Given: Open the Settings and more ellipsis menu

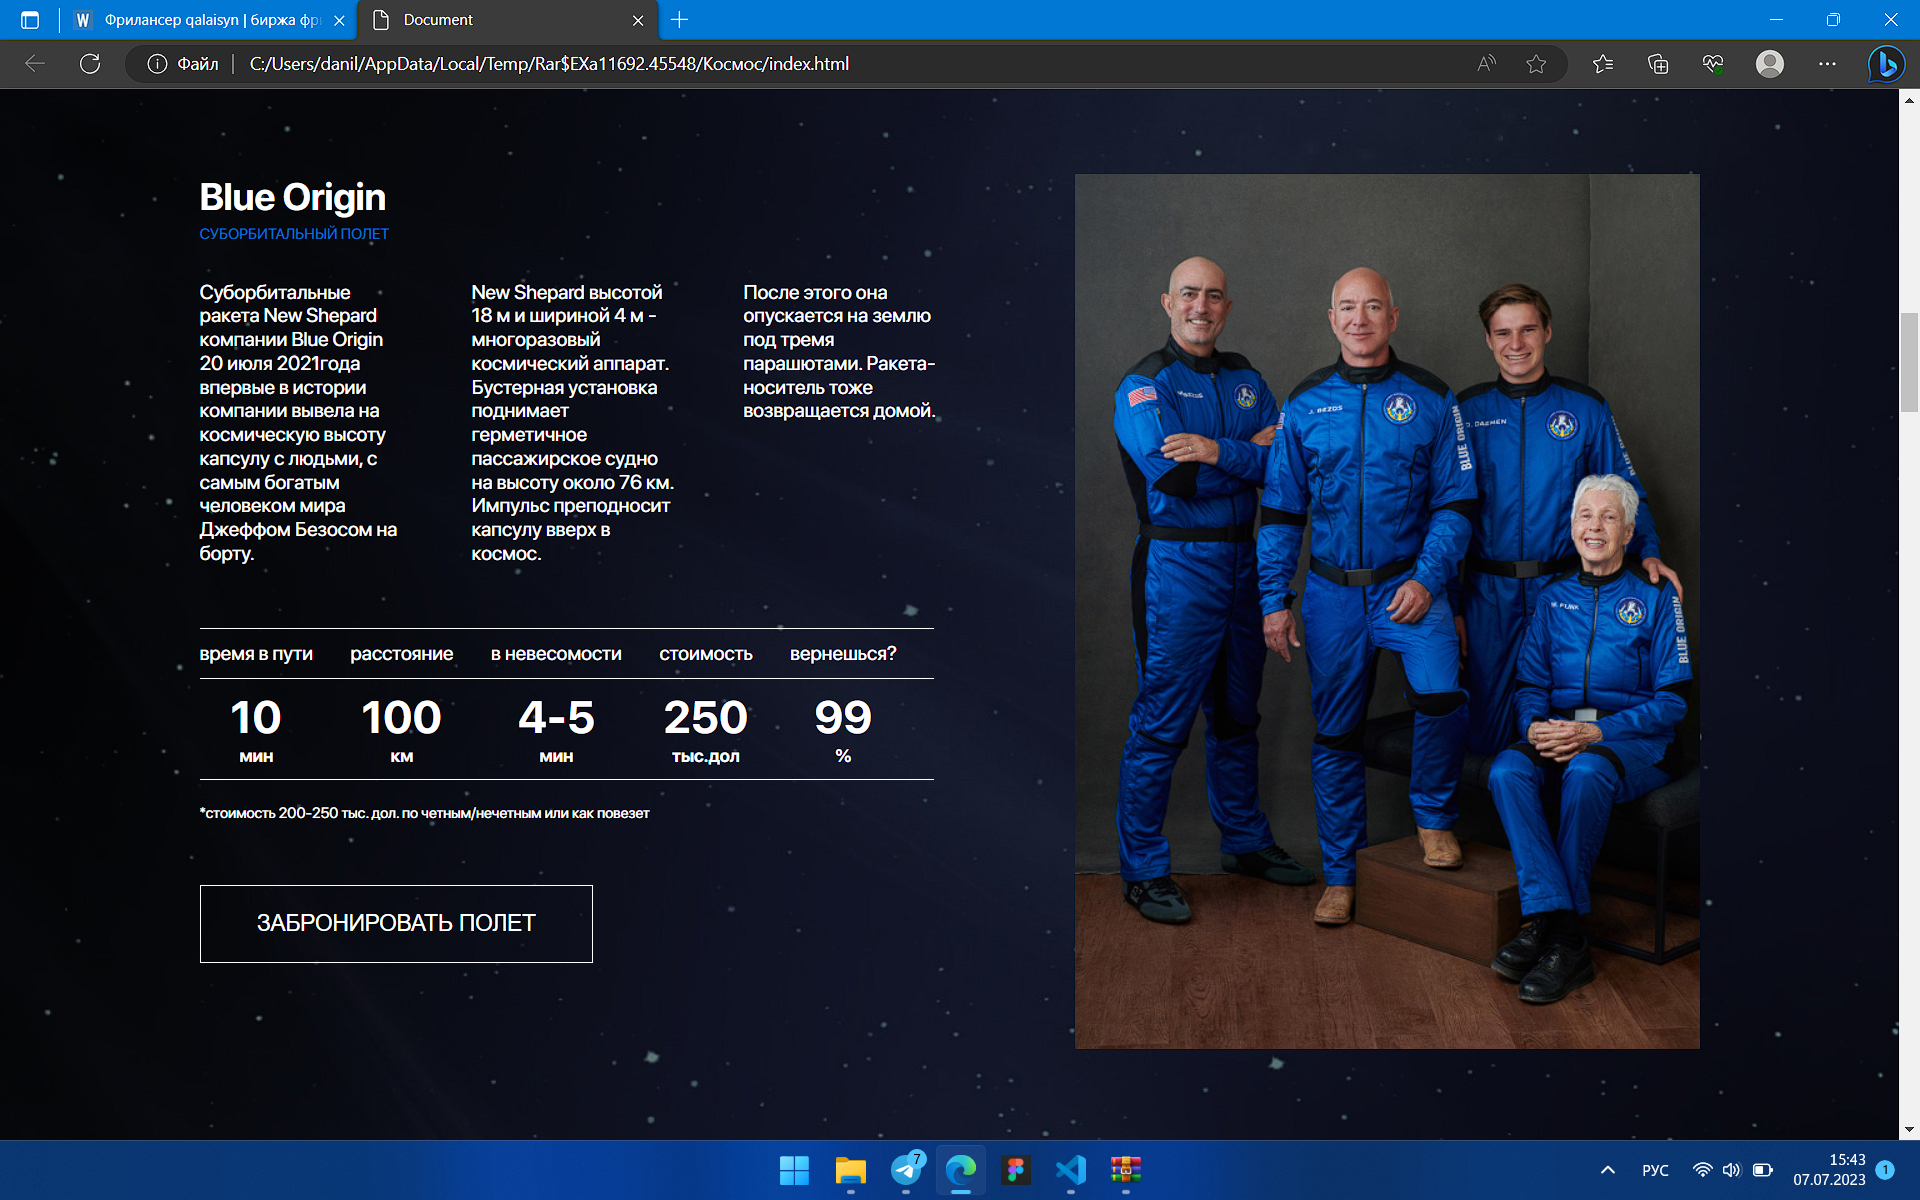Looking at the screenshot, I should click(x=1827, y=64).
